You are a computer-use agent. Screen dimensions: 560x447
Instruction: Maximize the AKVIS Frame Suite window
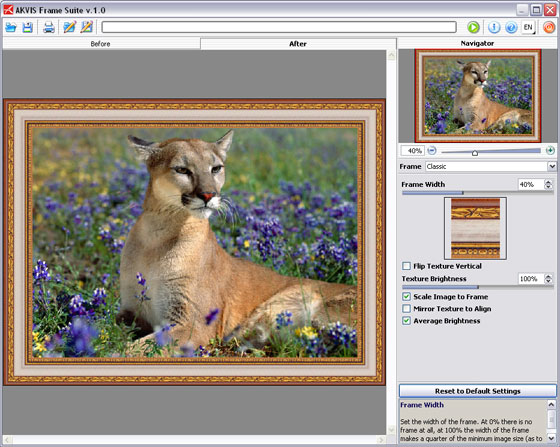pos(536,10)
